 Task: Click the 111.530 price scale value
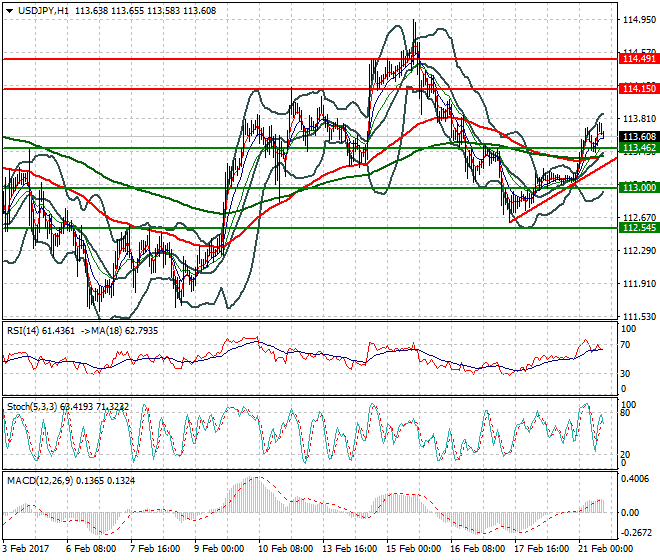(639, 317)
